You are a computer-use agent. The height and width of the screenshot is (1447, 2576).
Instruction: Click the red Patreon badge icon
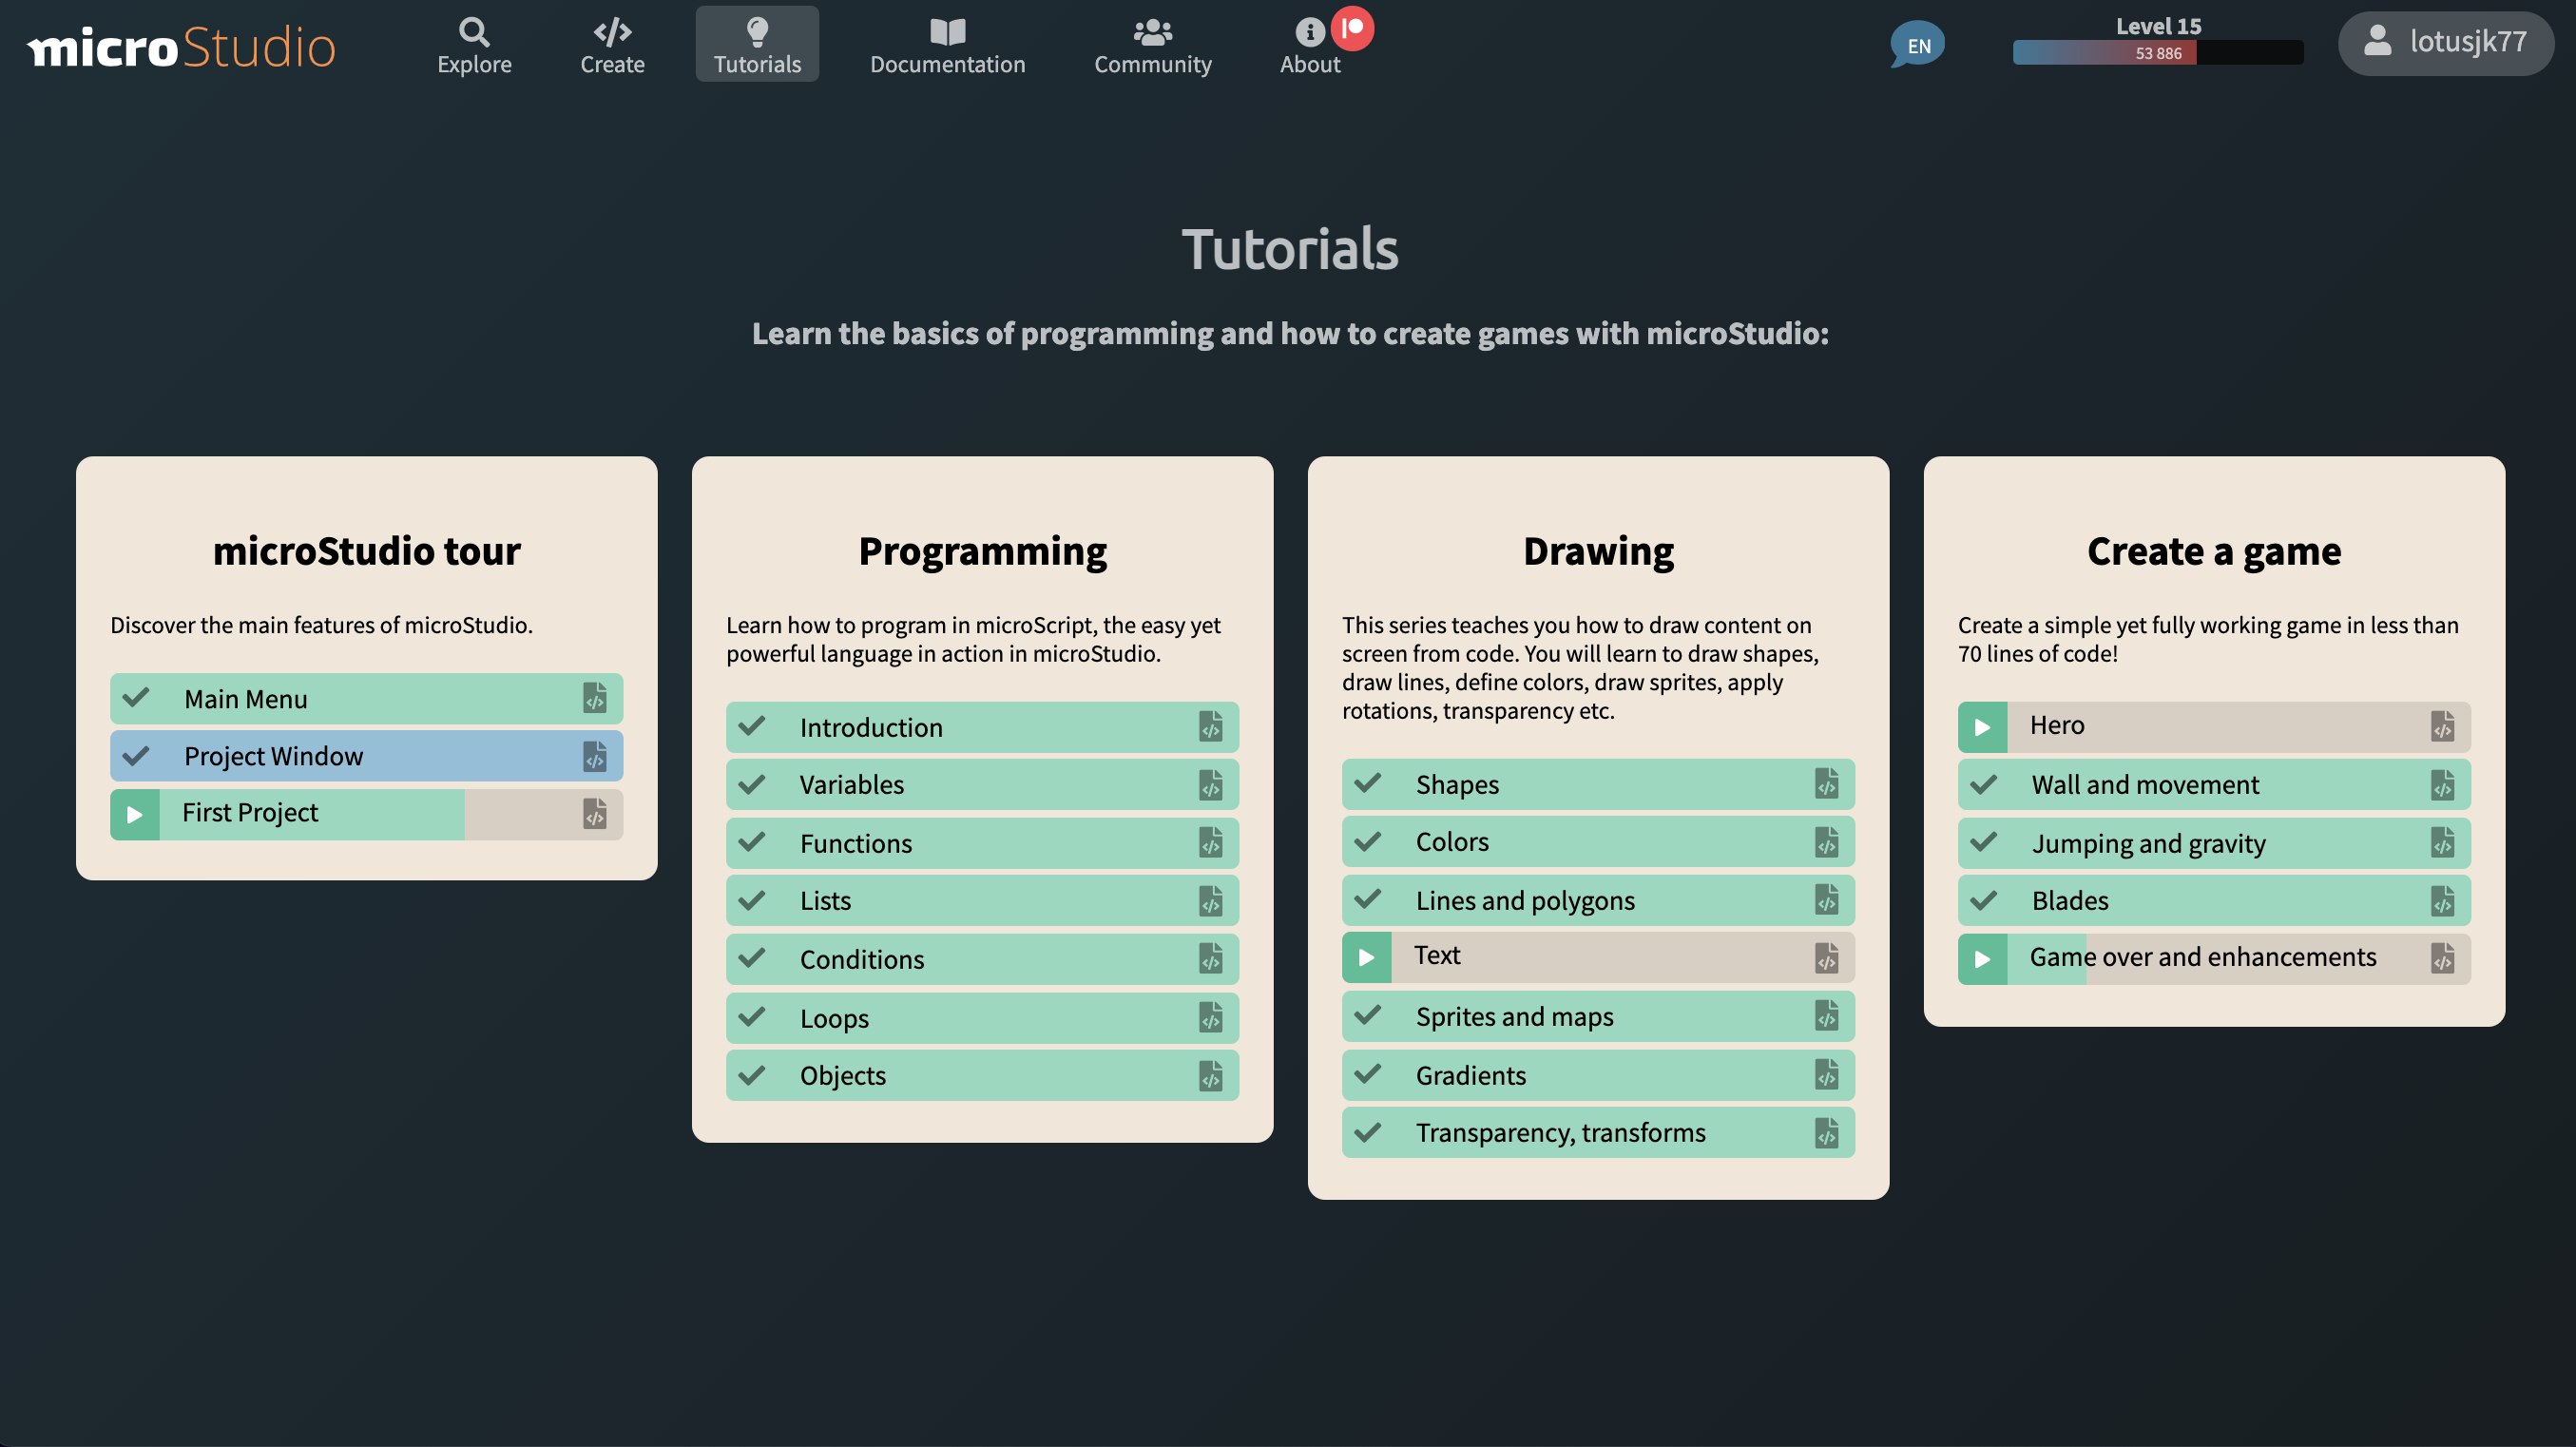click(1352, 28)
